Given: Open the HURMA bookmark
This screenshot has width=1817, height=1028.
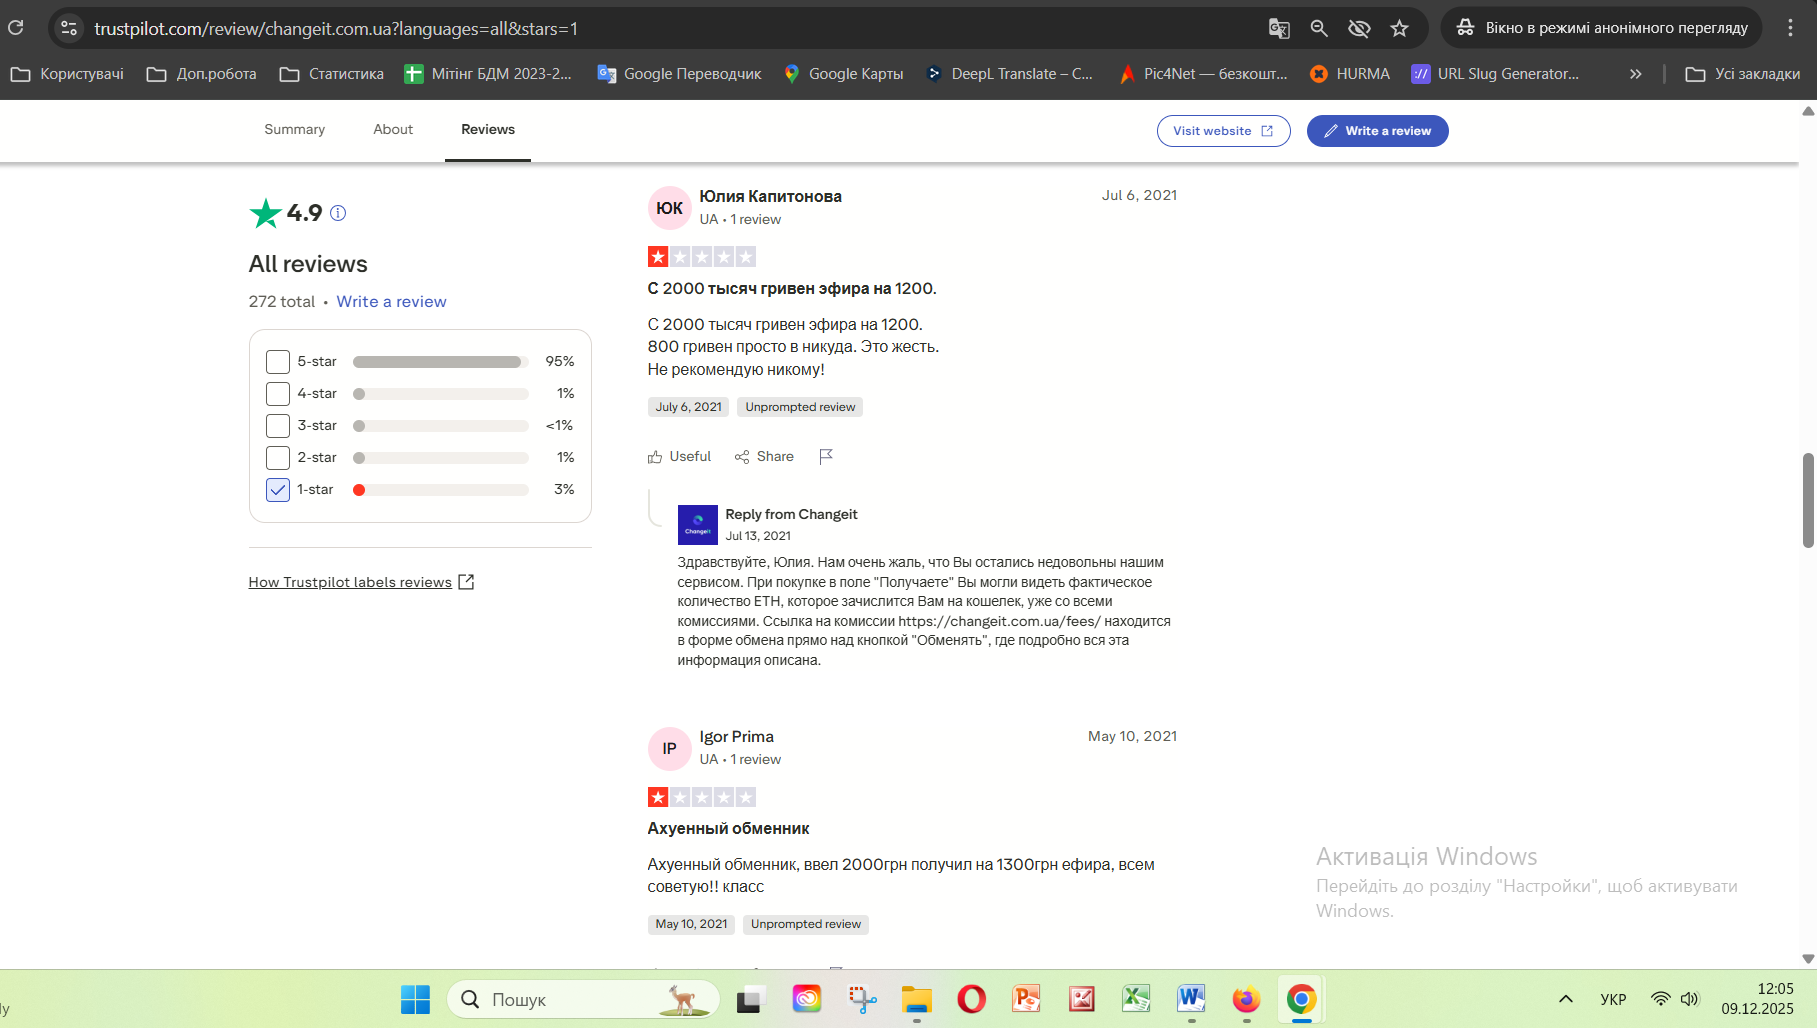Looking at the screenshot, I should click(x=1350, y=74).
